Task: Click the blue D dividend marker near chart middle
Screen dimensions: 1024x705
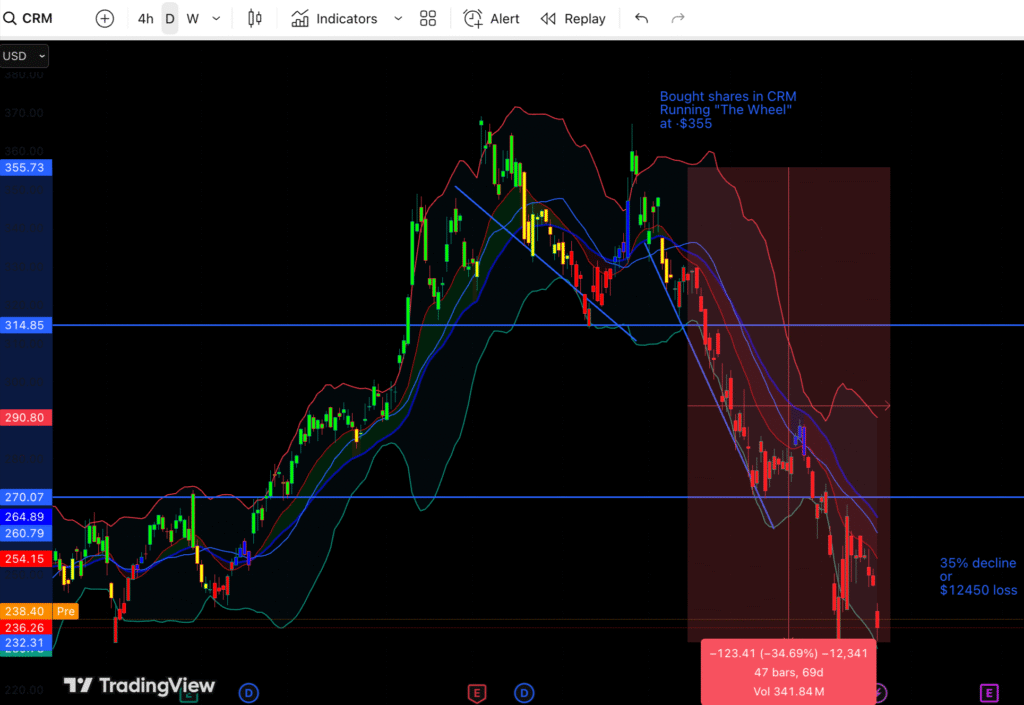Action: pos(524,693)
